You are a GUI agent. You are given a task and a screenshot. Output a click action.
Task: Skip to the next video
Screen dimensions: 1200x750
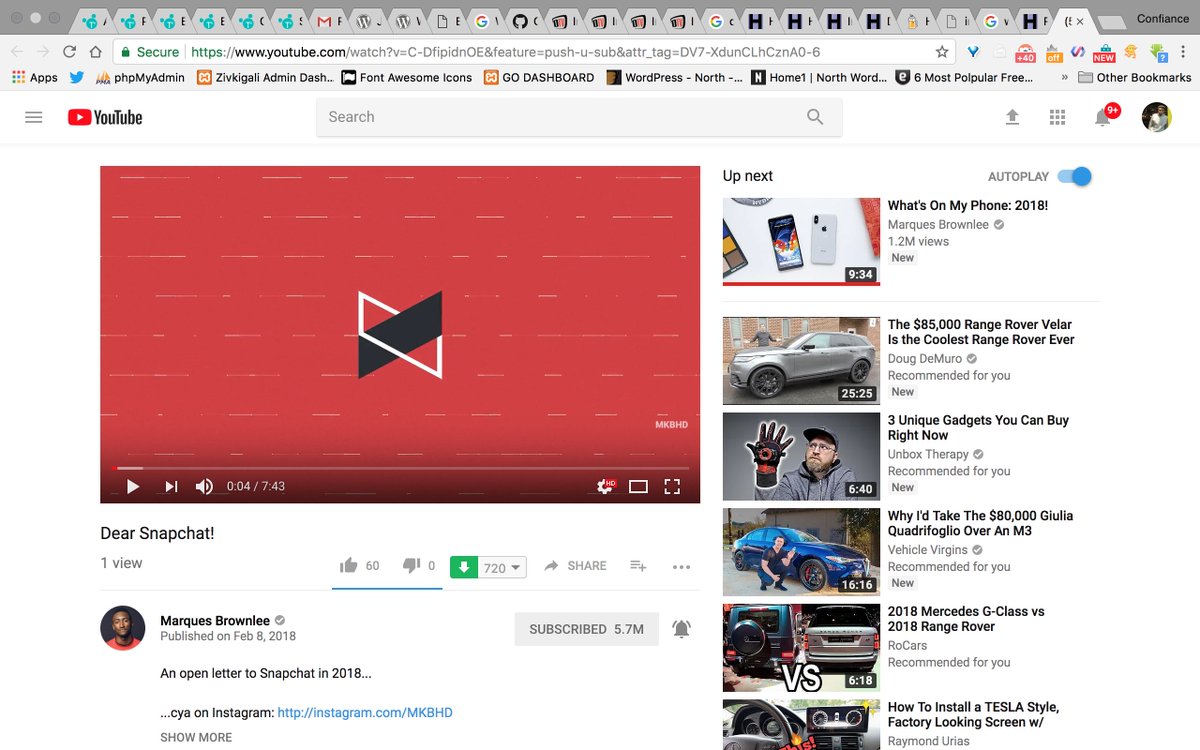coord(171,486)
